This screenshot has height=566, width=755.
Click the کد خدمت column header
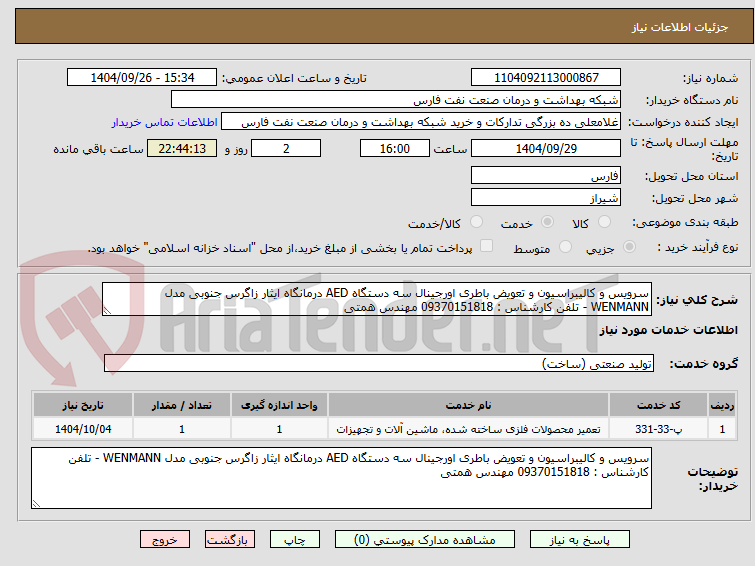coord(658,405)
